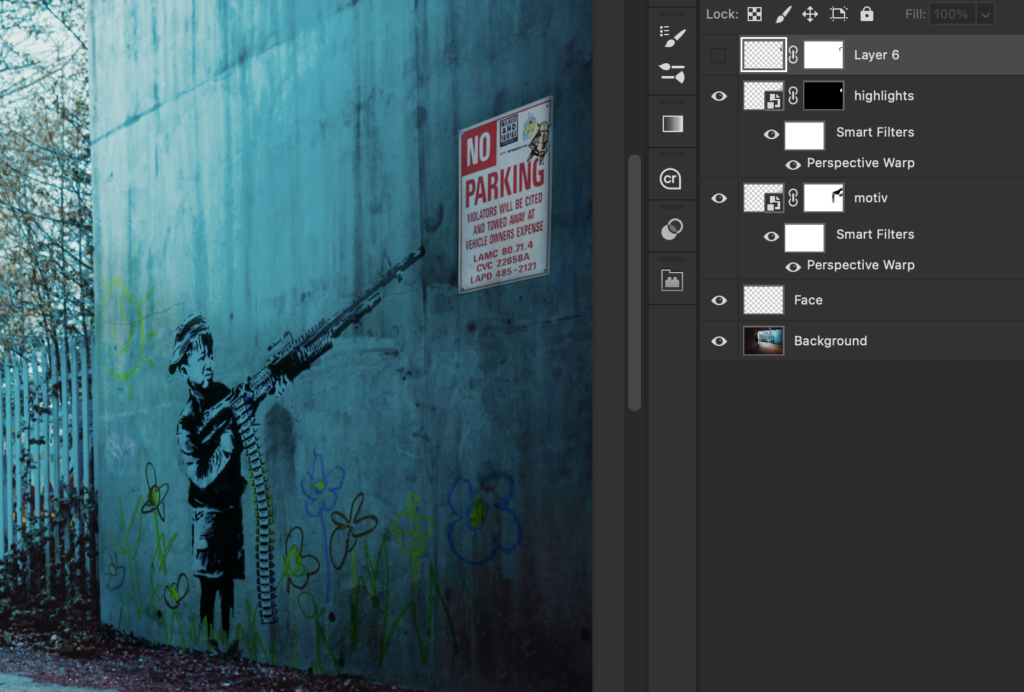
Task: Hide the motiv layer
Action: tap(719, 198)
